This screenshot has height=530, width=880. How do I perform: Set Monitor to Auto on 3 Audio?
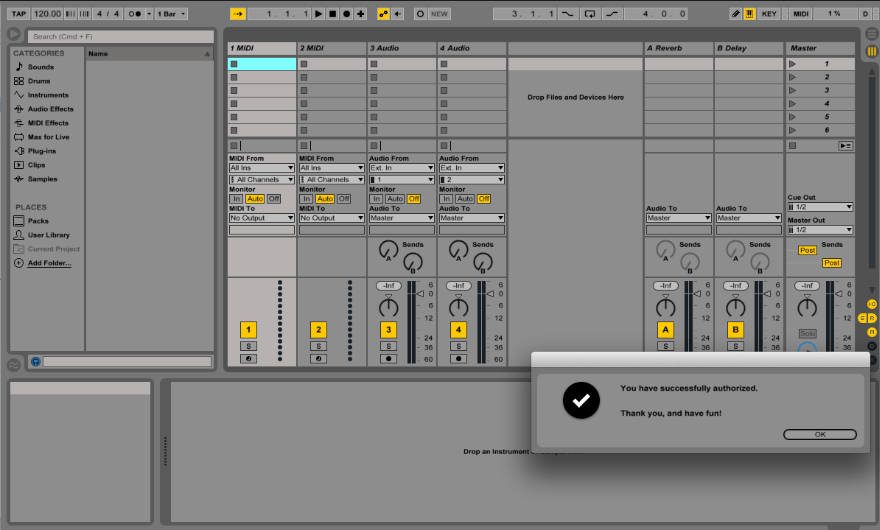click(x=395, y=199)
